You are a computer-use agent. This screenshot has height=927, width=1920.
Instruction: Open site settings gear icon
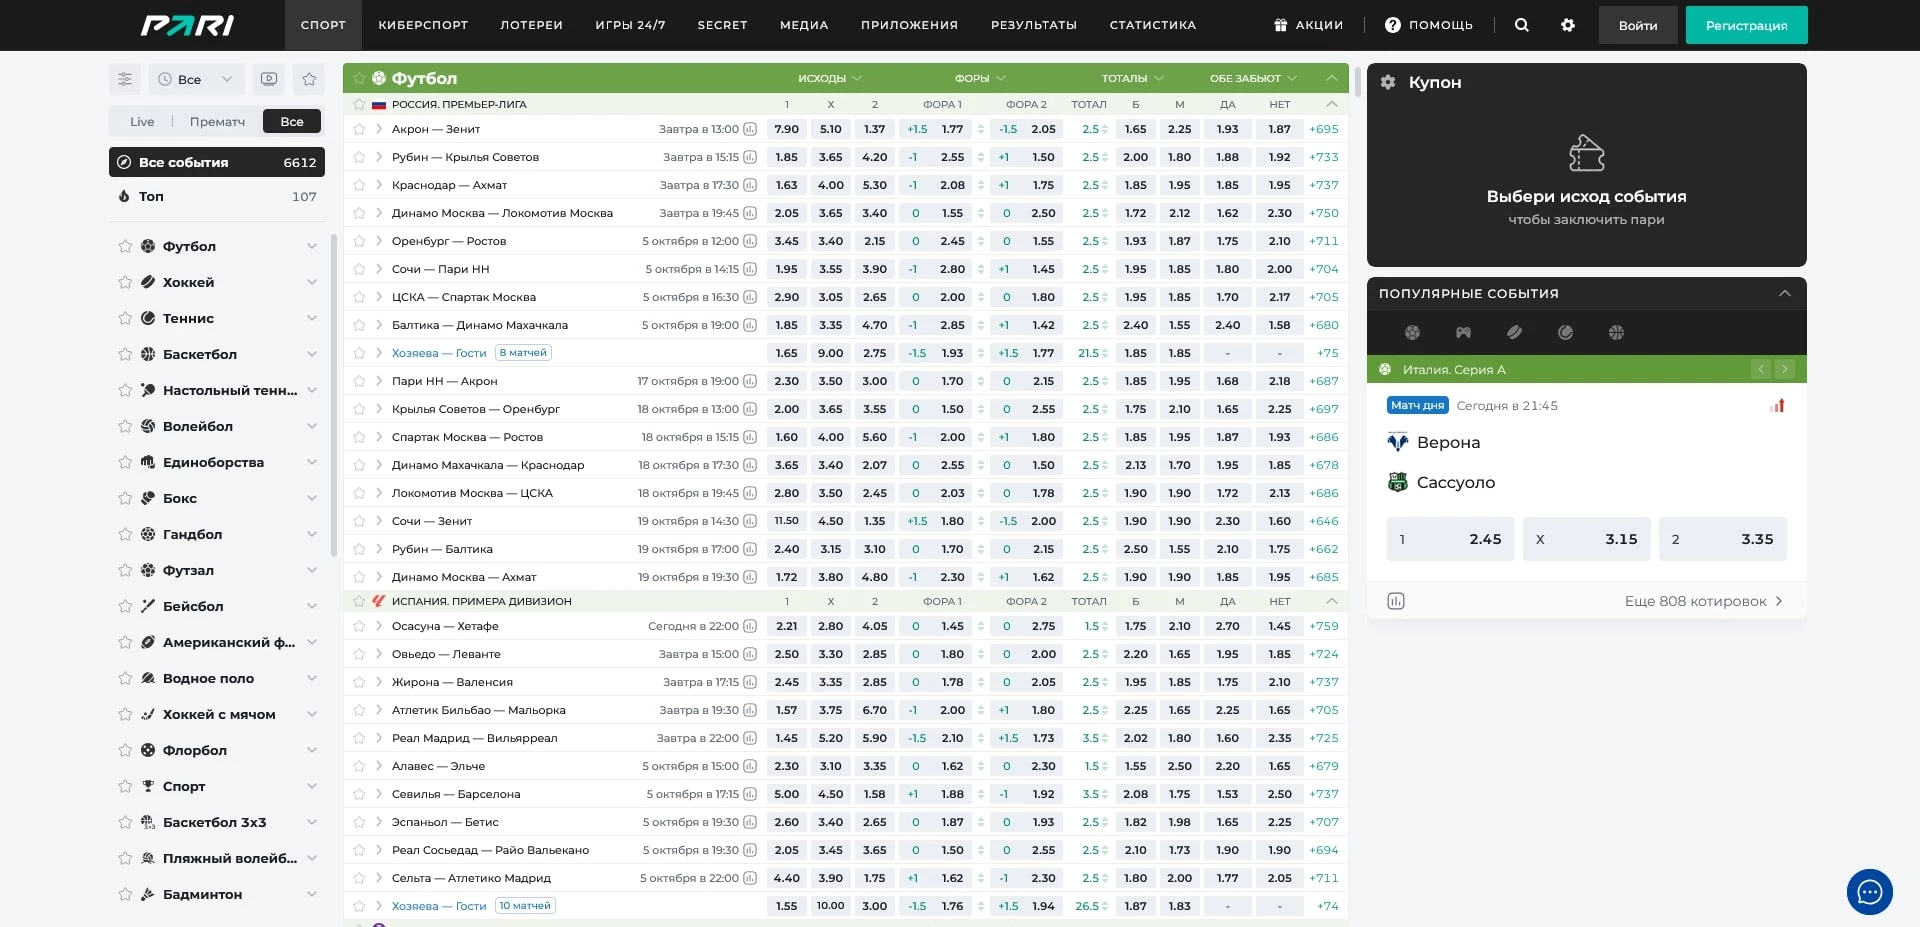click(1567, 25)
